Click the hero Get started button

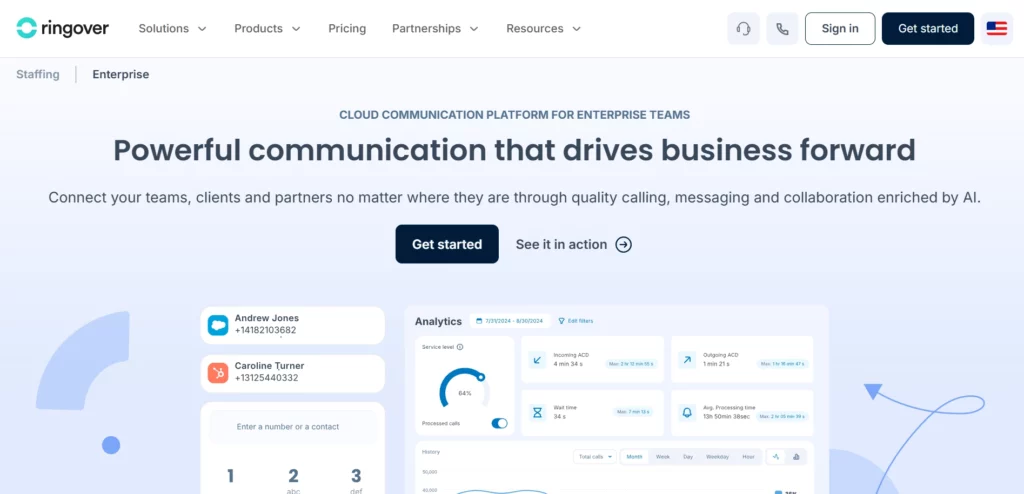click(447, 244)
